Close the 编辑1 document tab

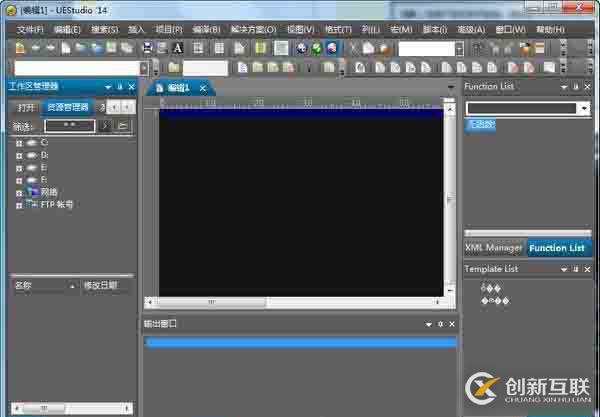click(203, 89)
